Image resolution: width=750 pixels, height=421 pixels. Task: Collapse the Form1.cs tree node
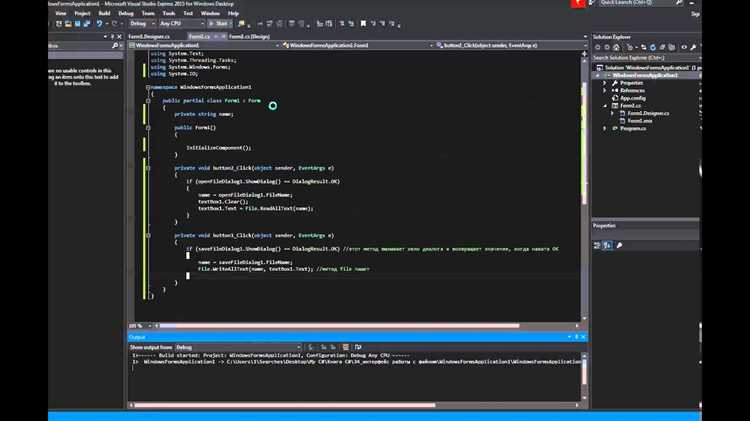[605, 106]
